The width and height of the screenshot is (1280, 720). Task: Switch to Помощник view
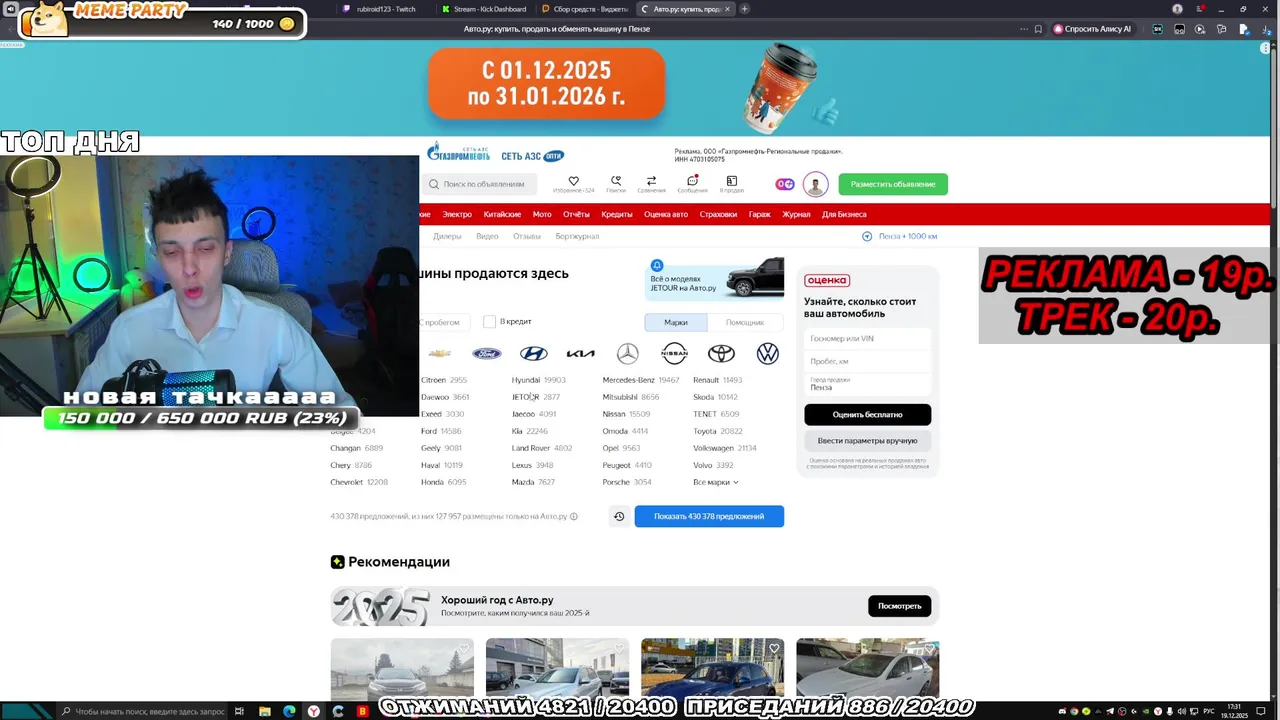pos(745,322)
